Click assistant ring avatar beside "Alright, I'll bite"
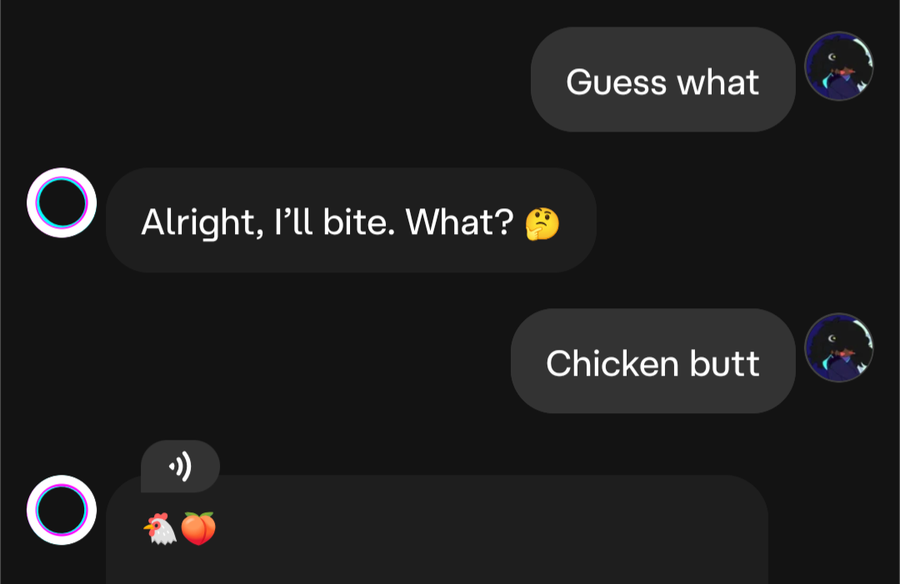The image size is (900, 584). [x=61, y=203]
